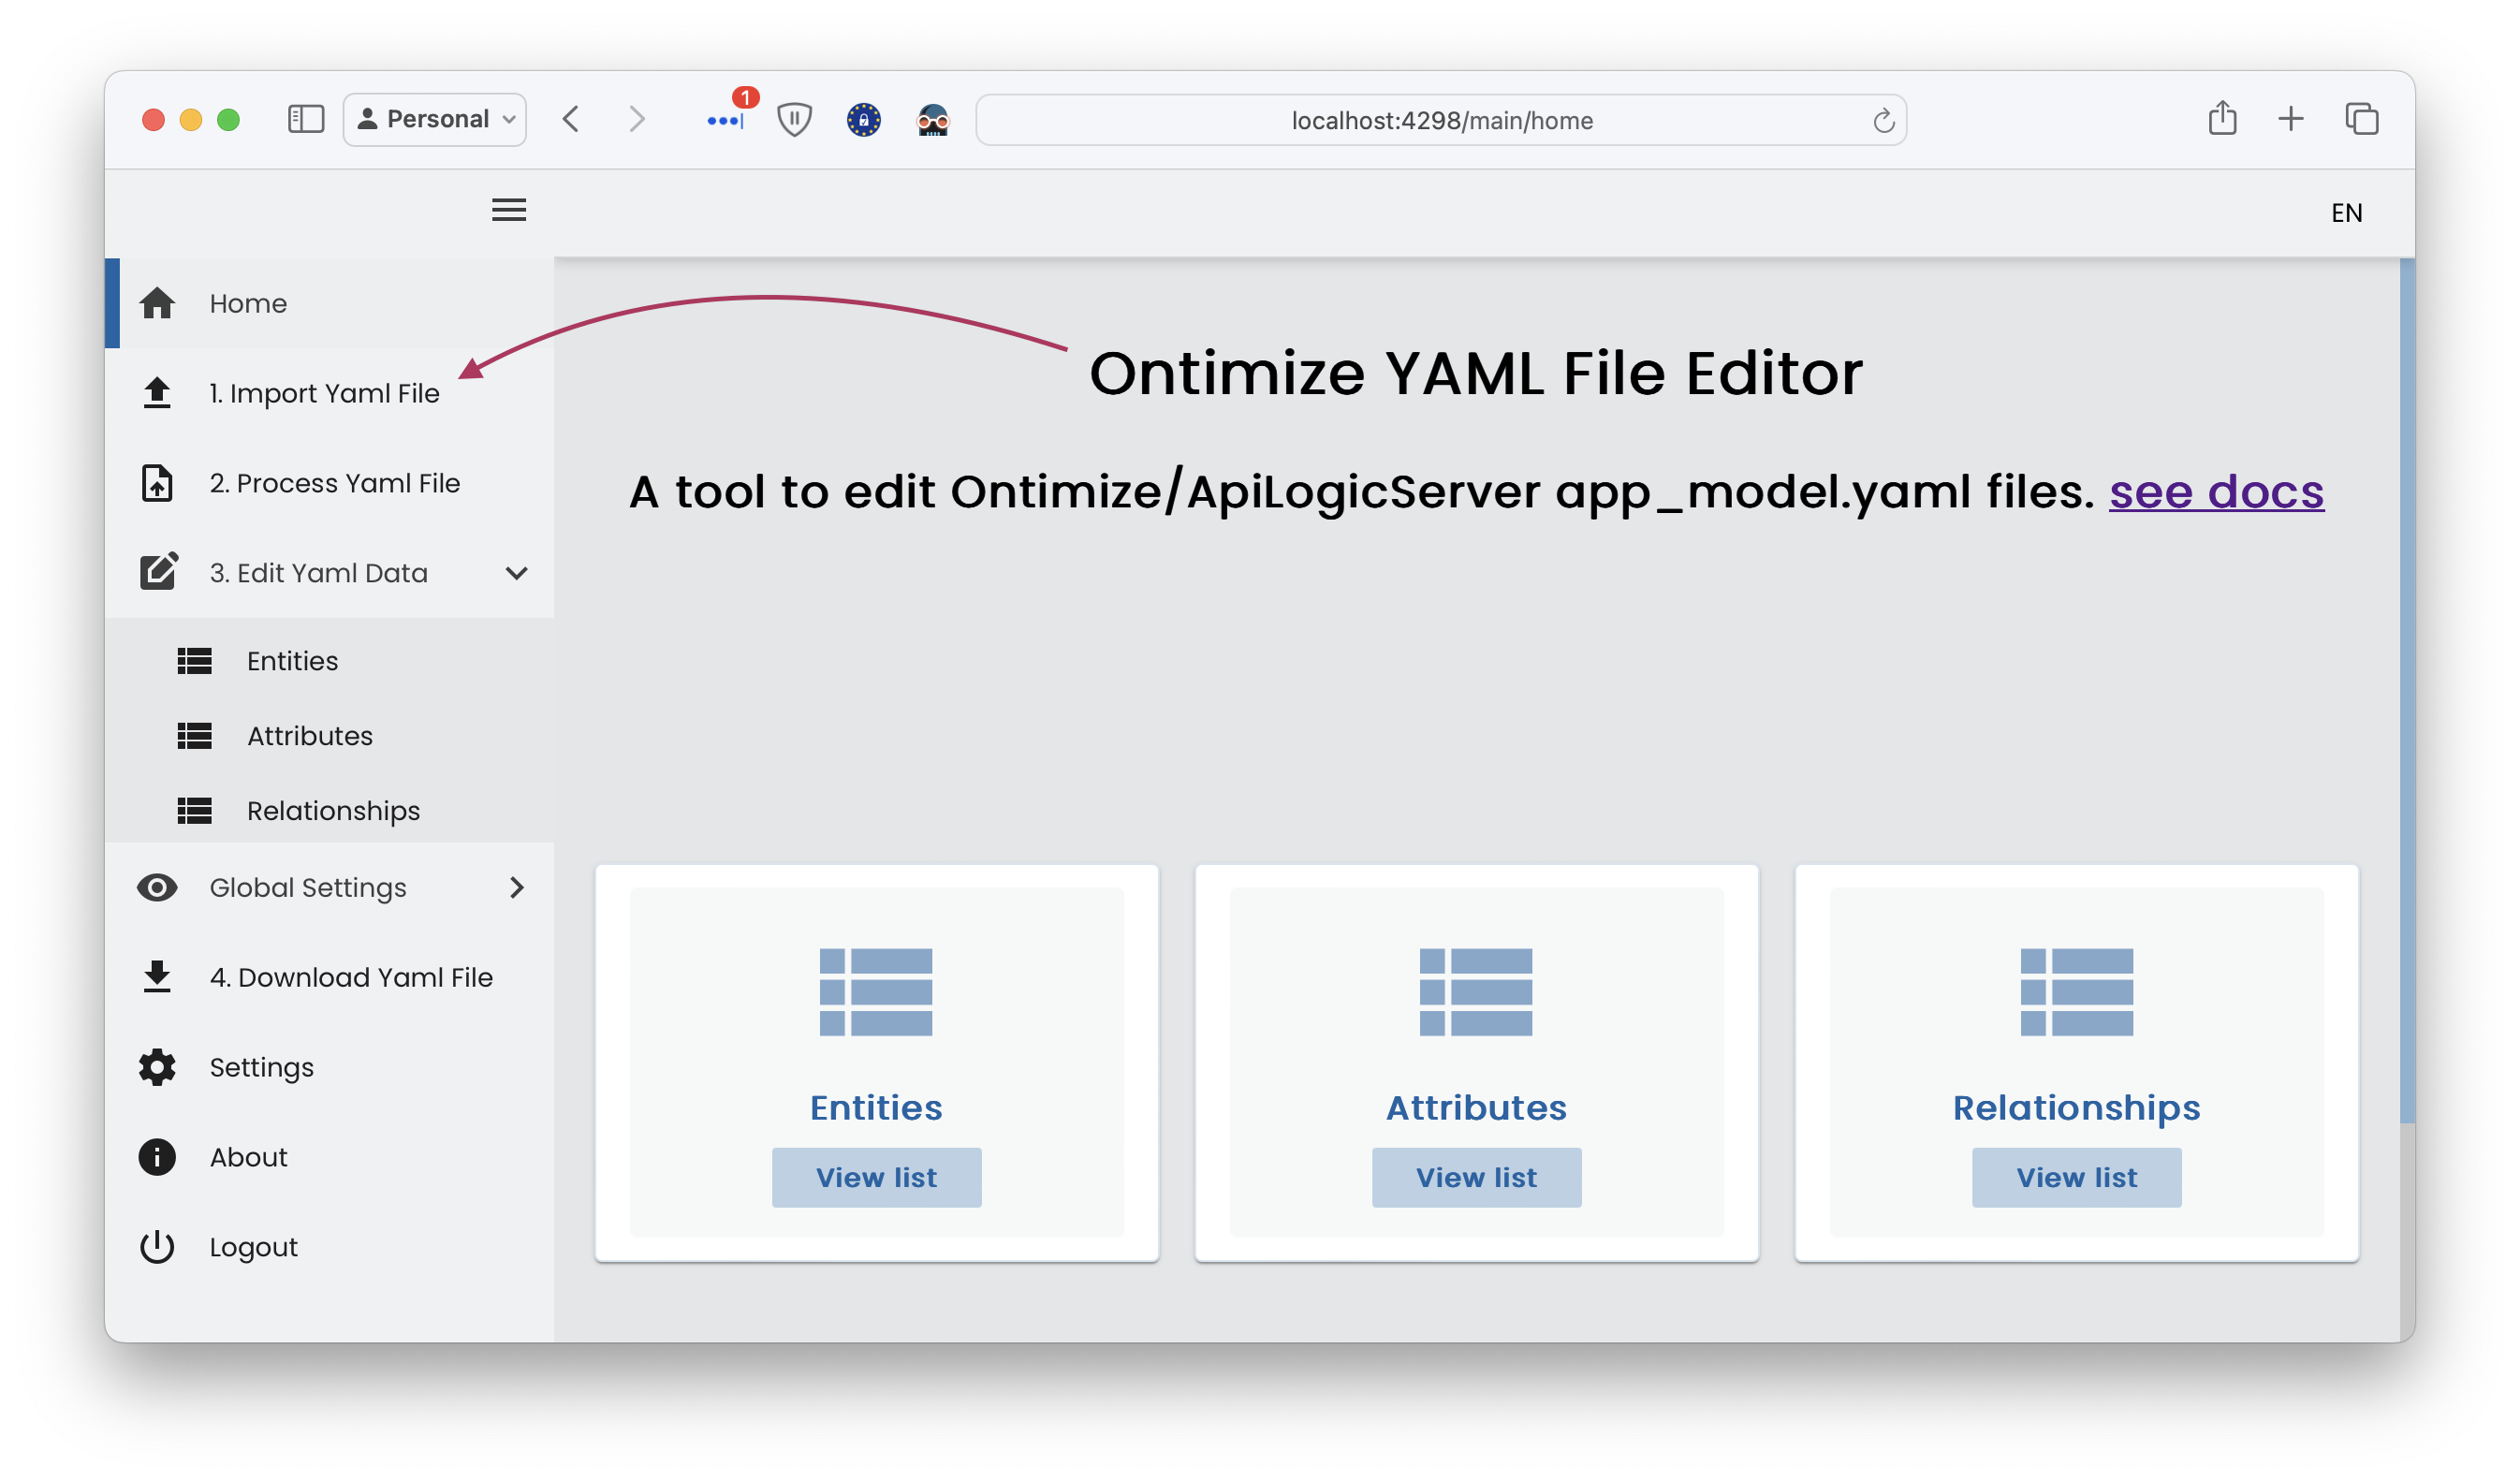The image size is (2520, 1481).
Task: Click the list icon next to sidebar Attributes
Action: pyautogui.click(x=194, y=736)
